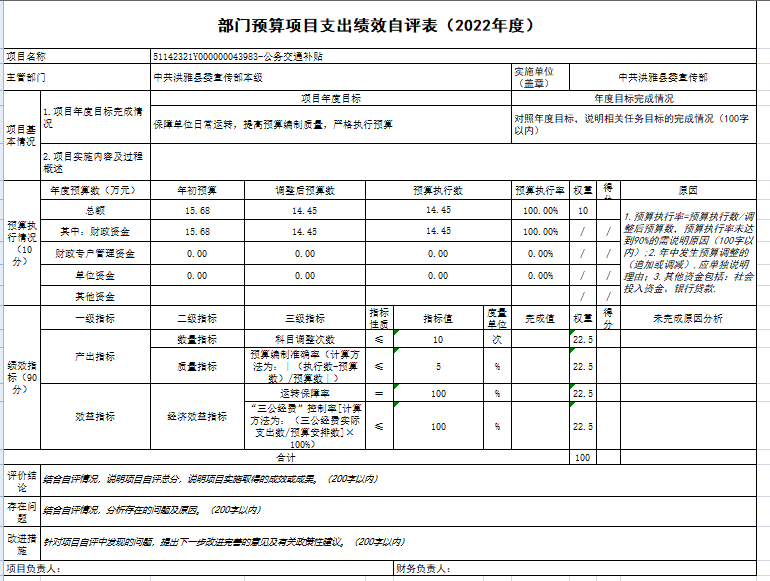Click the 对照年度目标 description cell
Screen dimensions: 770x581
coord(634,124)
